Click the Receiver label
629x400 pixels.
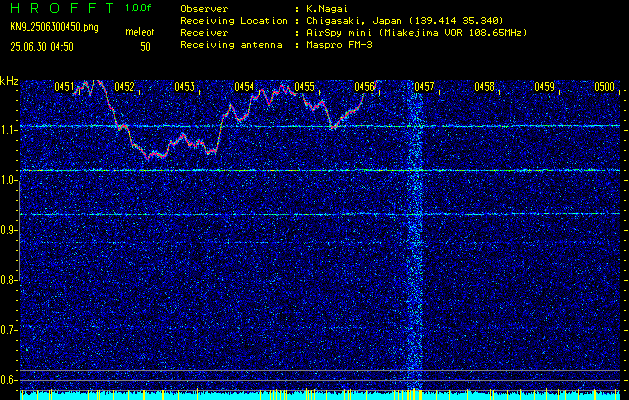pos(204,33)
